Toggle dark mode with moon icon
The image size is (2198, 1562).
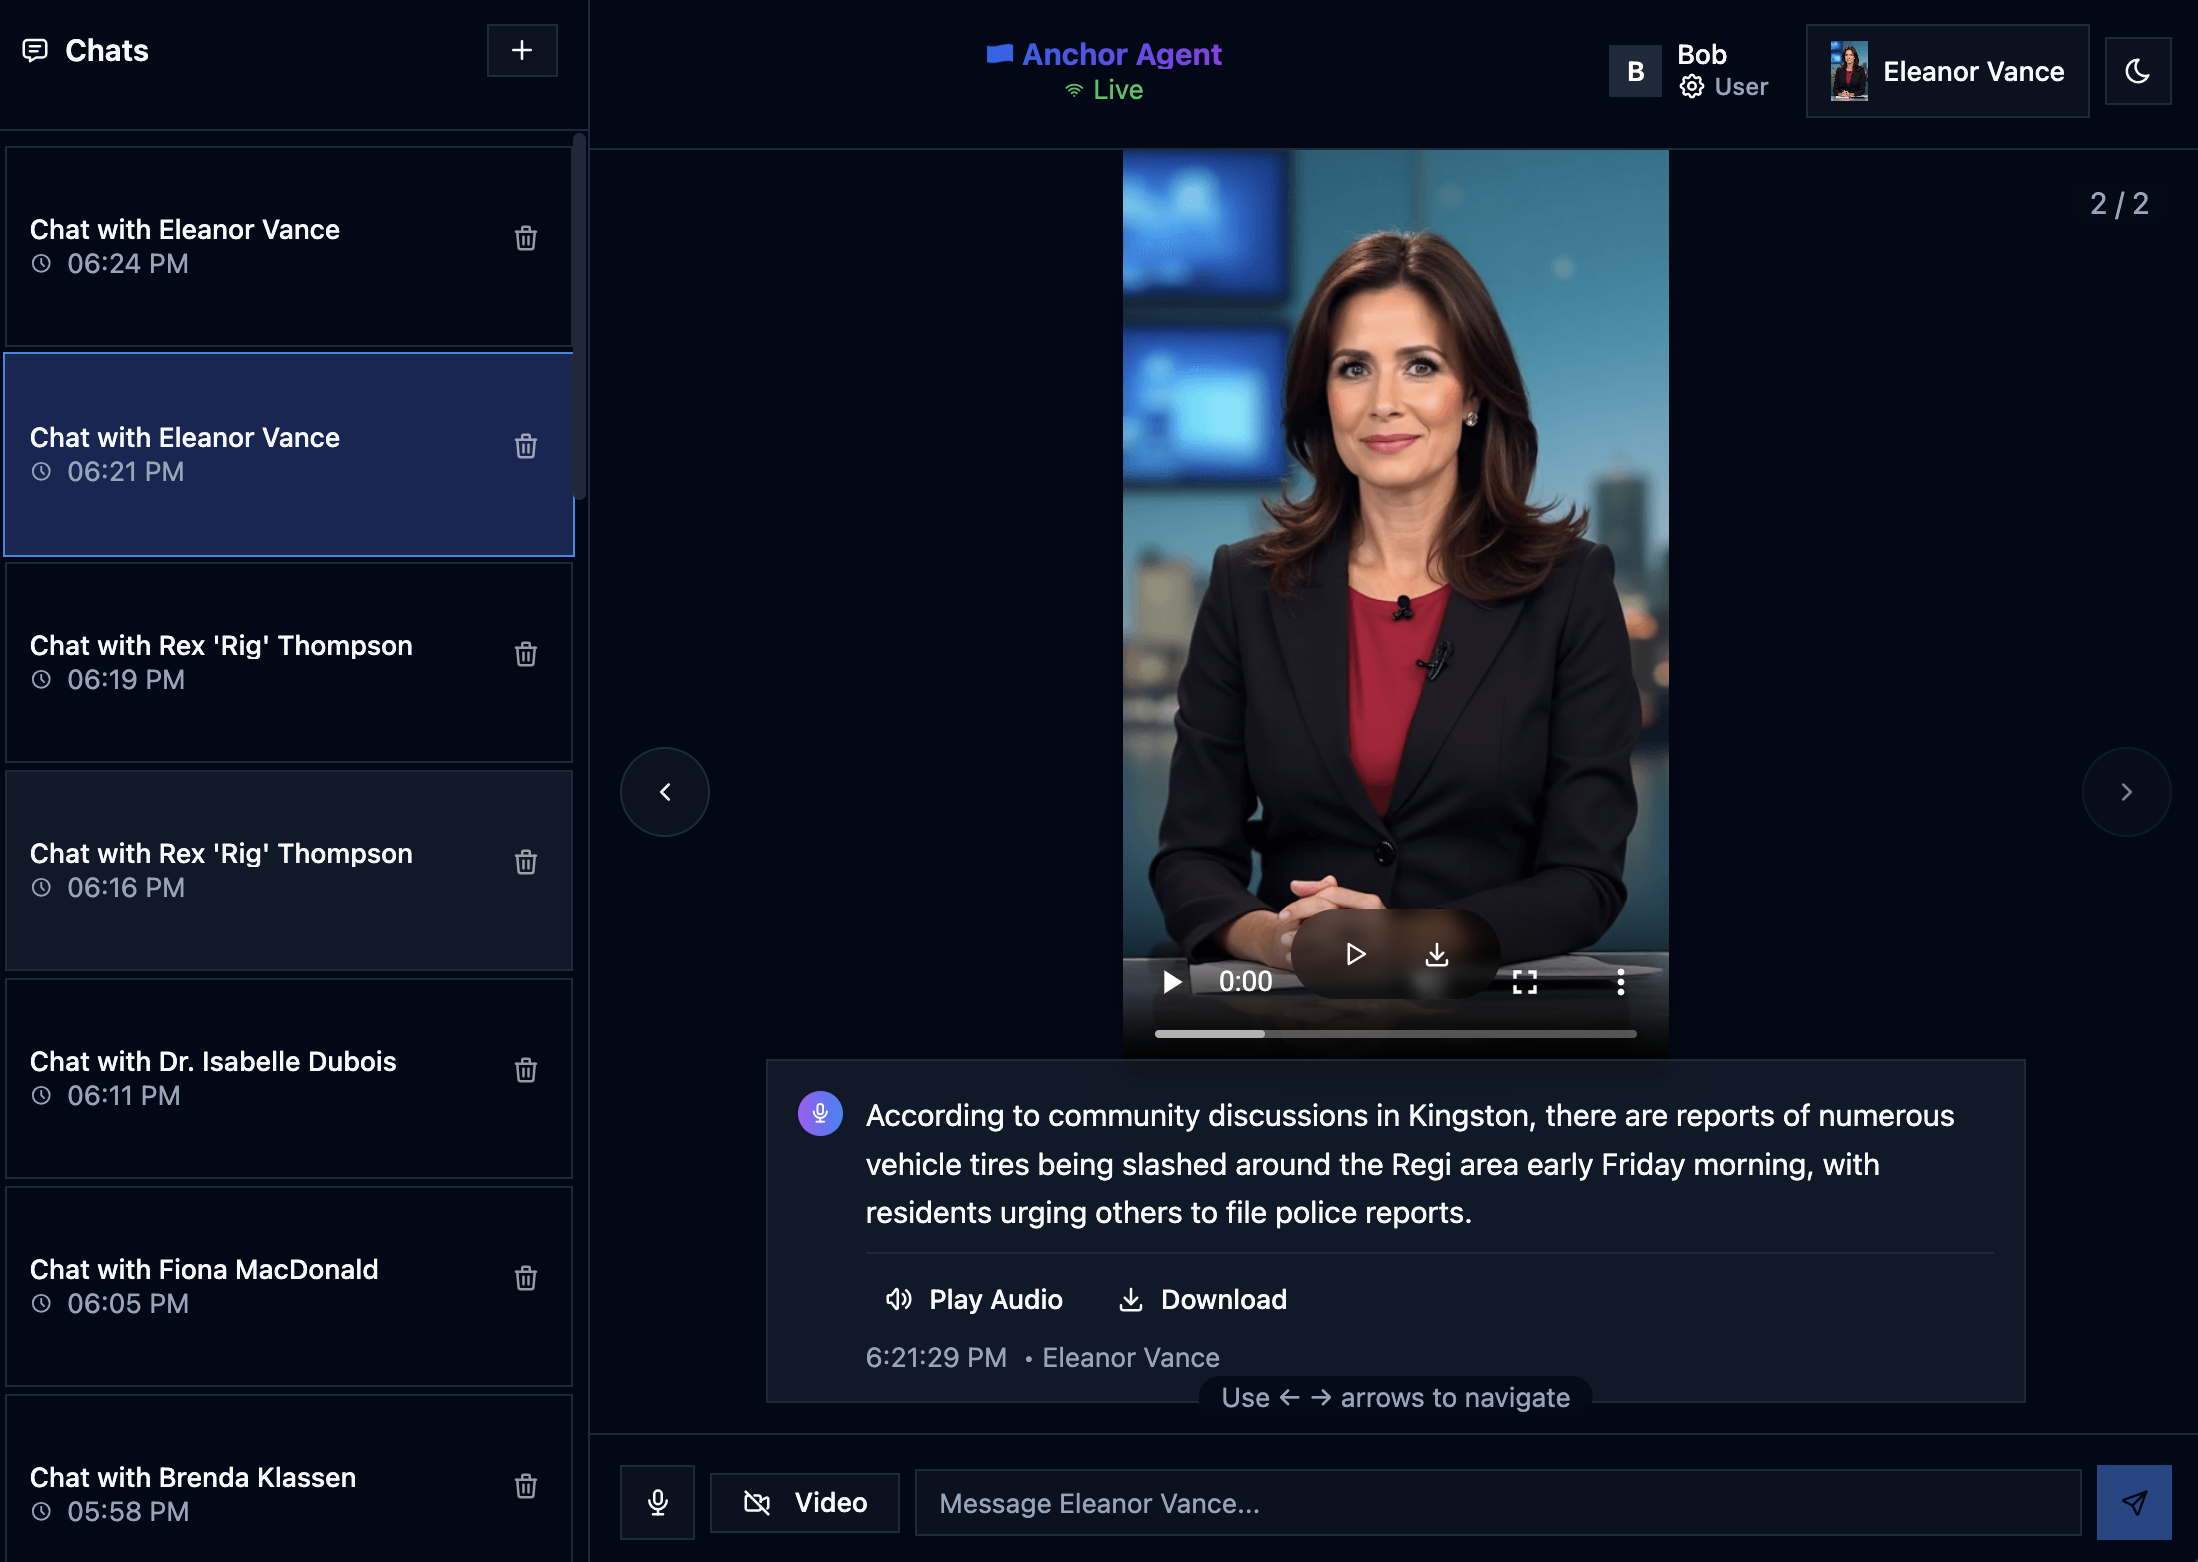tap(2137, 71)
